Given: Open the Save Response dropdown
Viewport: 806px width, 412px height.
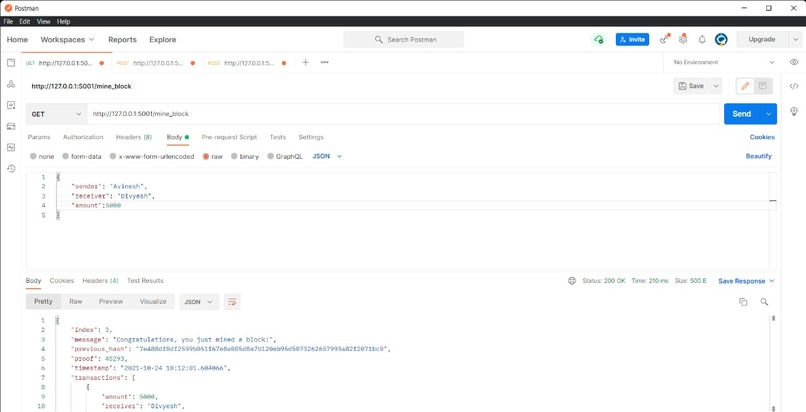Looking at the screenshot, I should tap(746, 281).
